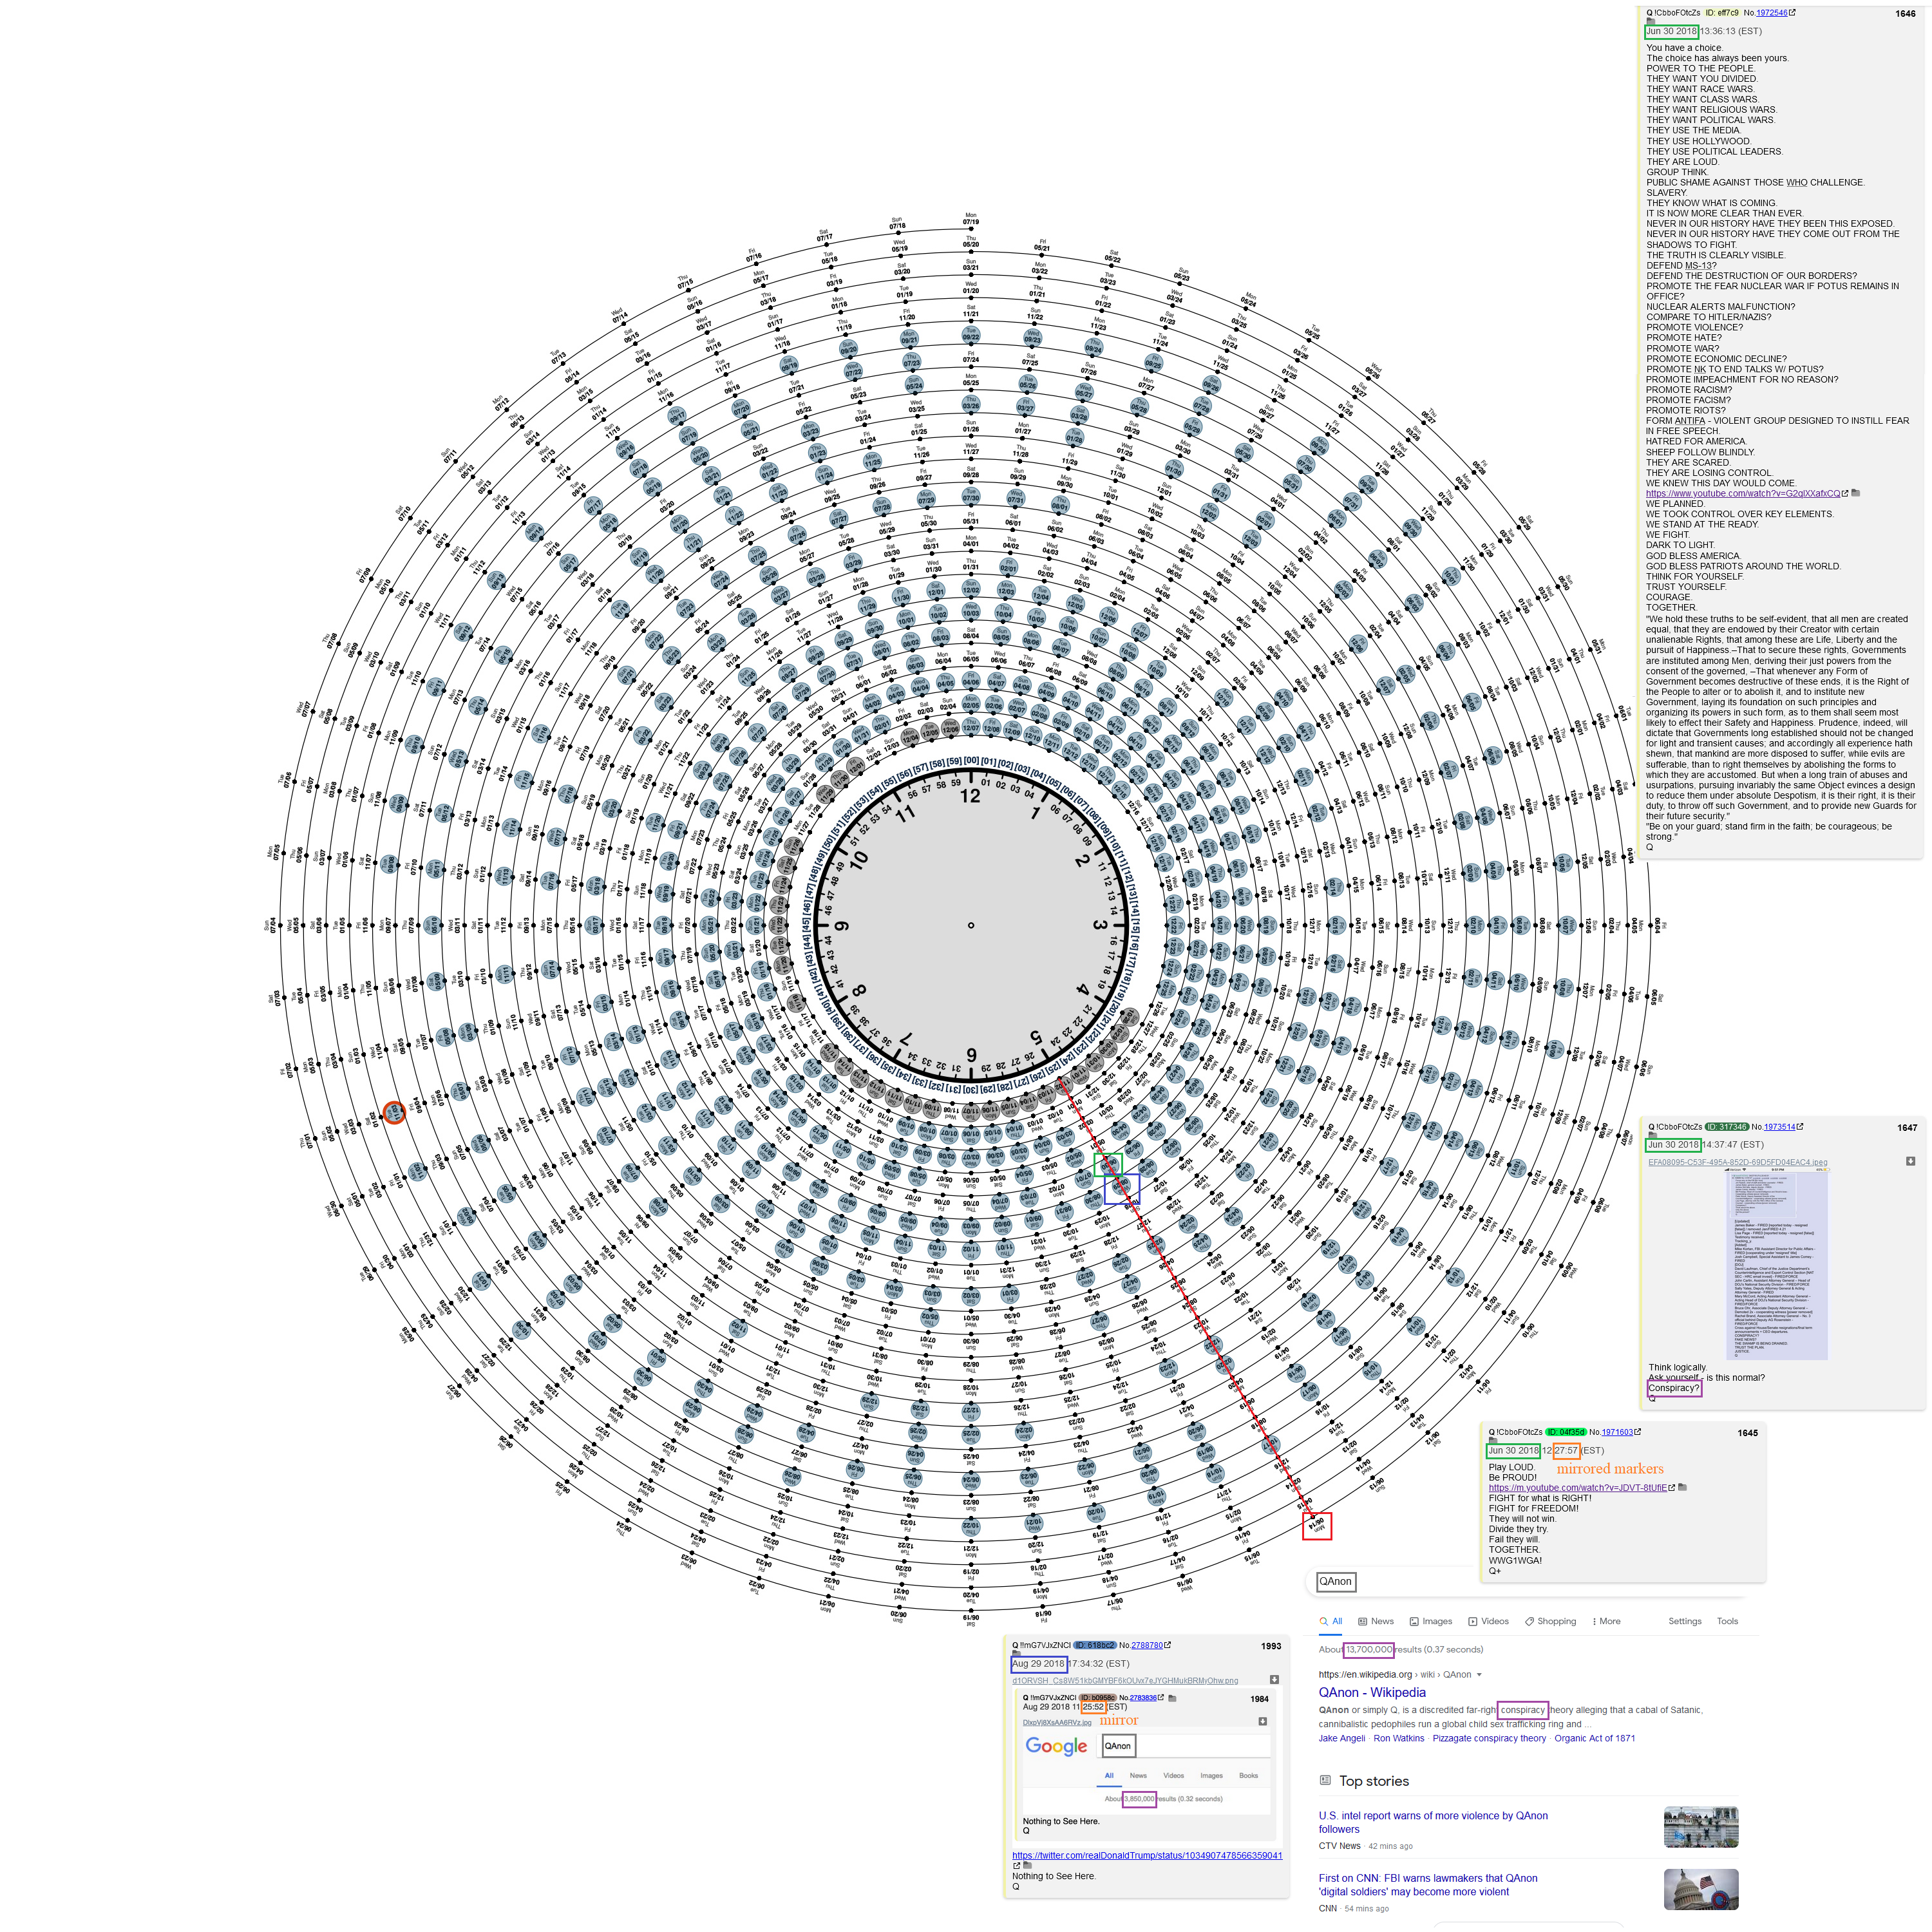Click external-link icon beside No.2783836
The height and width of the screenshot is (1932, 1932).
(x=1161, y=1697)
